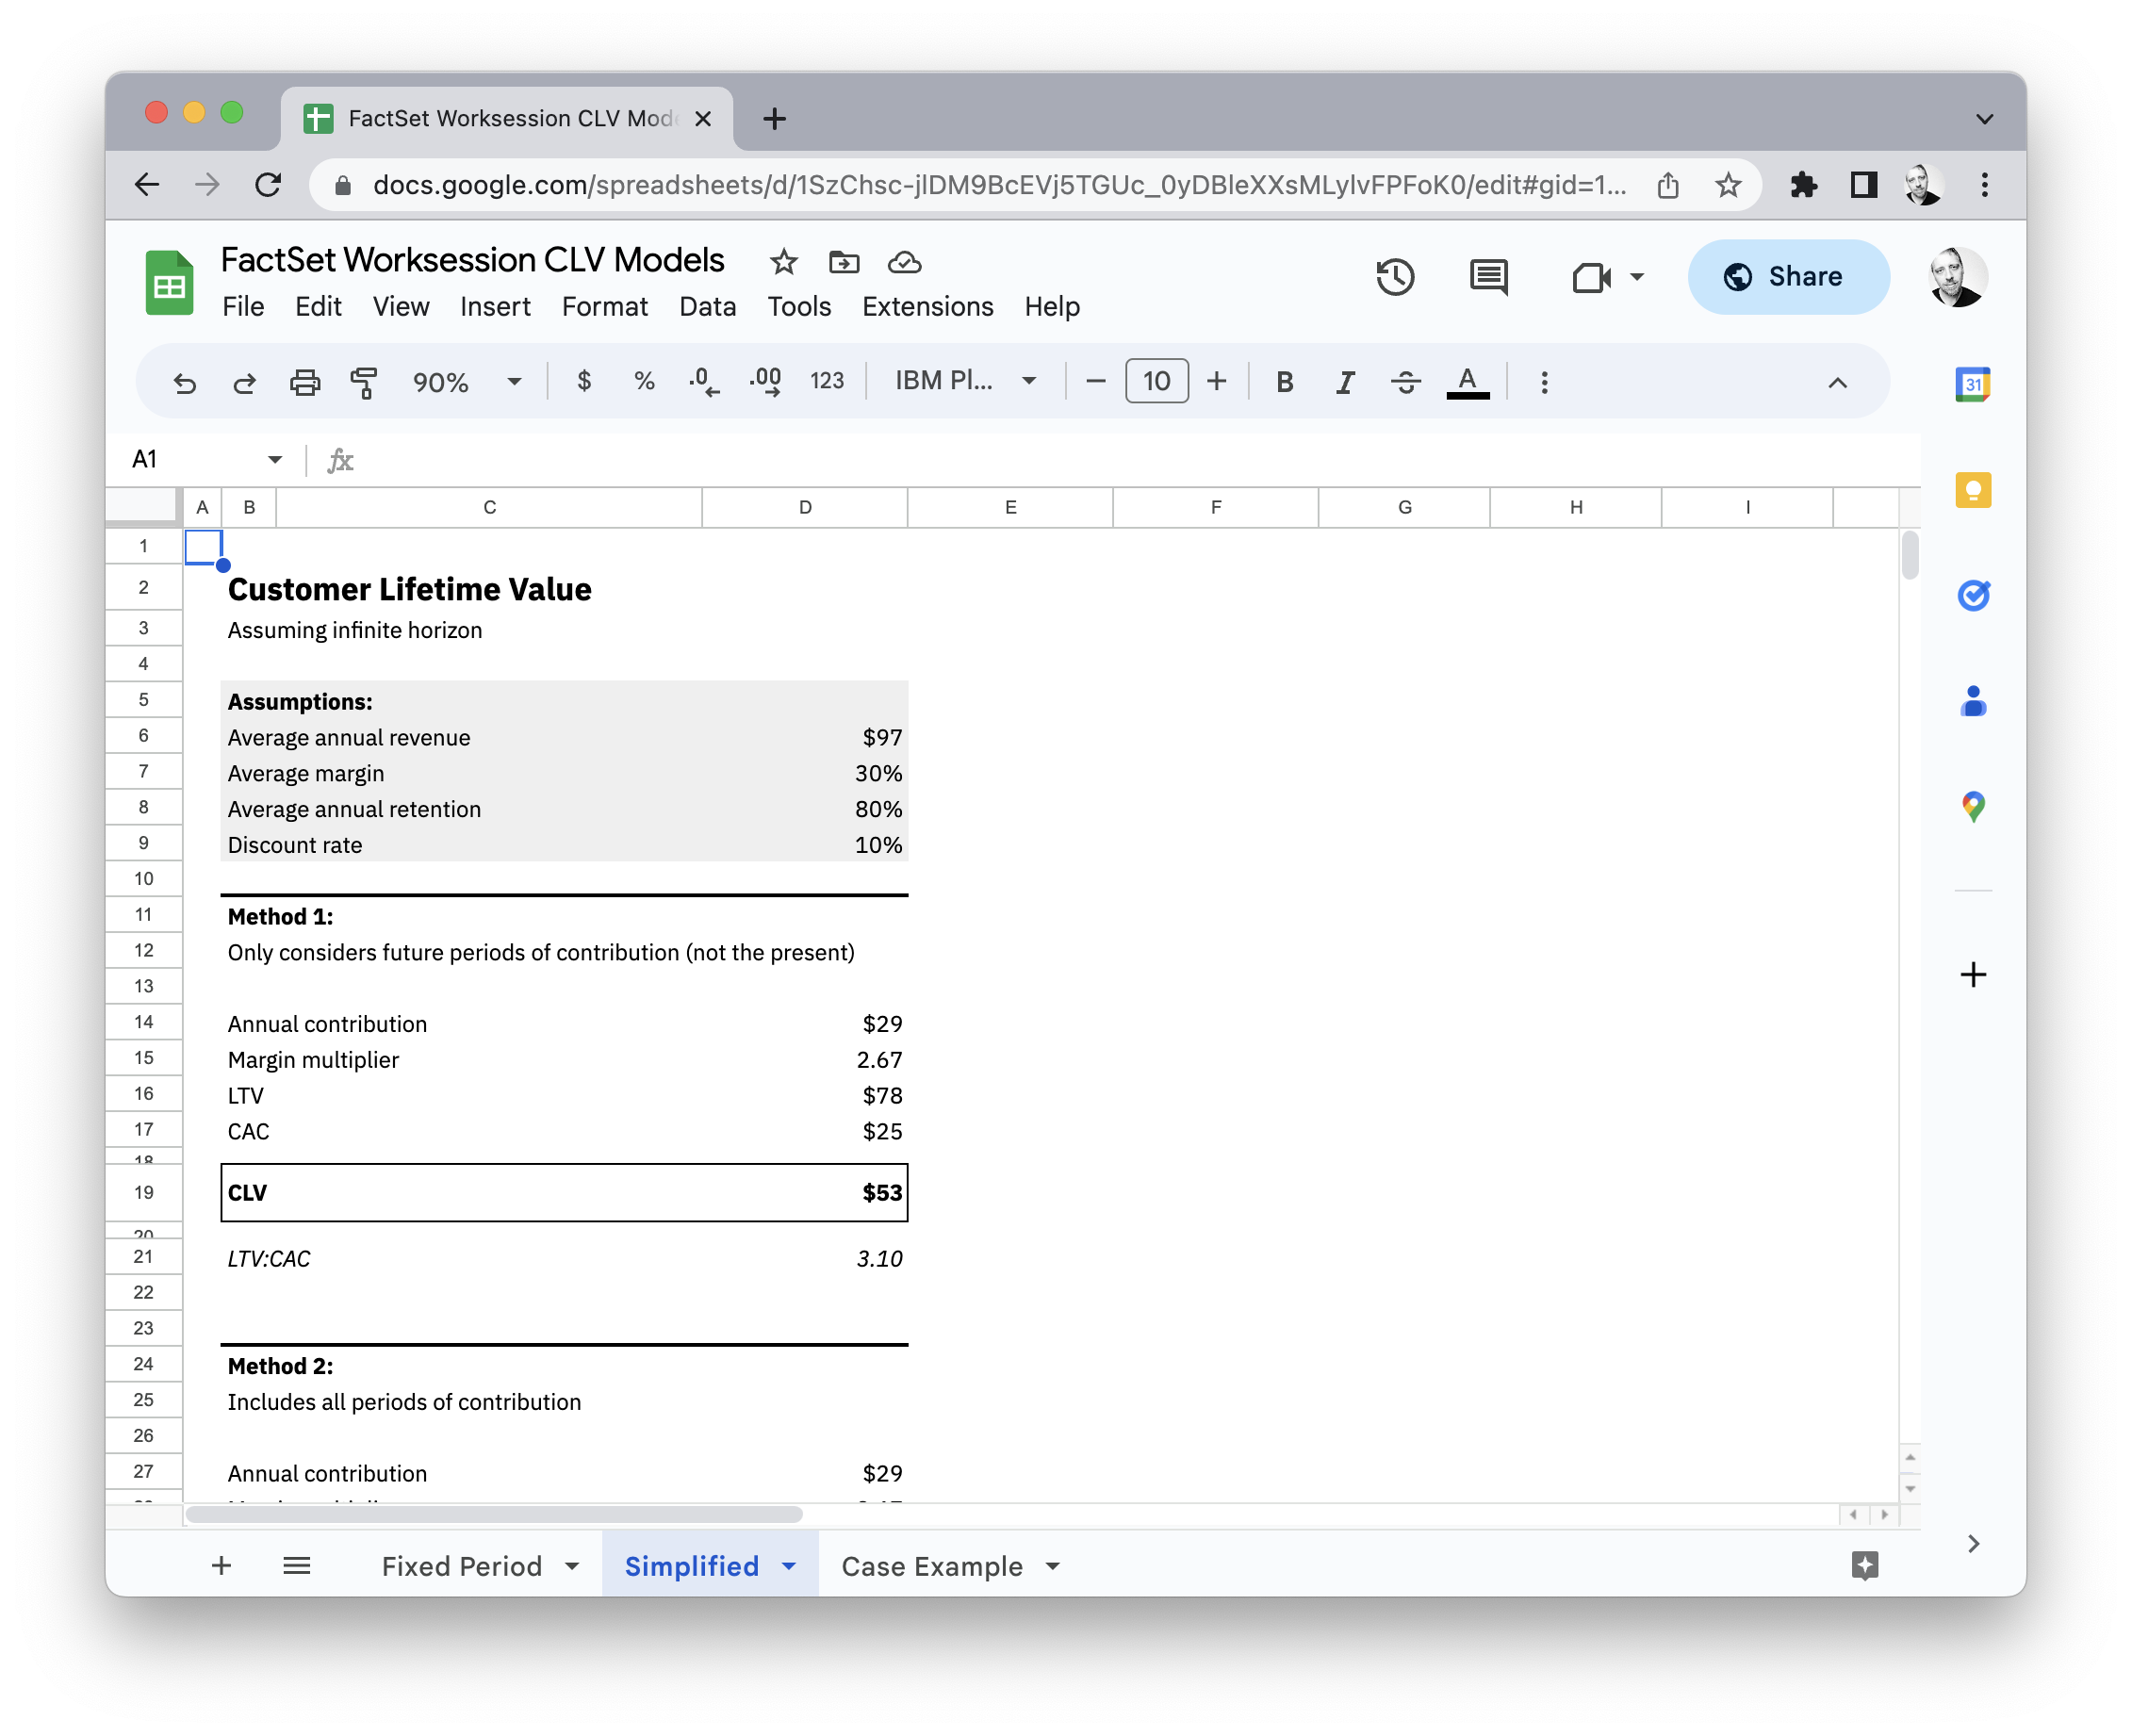Open the zoom 90% dropdown
Image resolution: width=2132 pixels, height=1736 pixels.
click(x=466, y=382)
